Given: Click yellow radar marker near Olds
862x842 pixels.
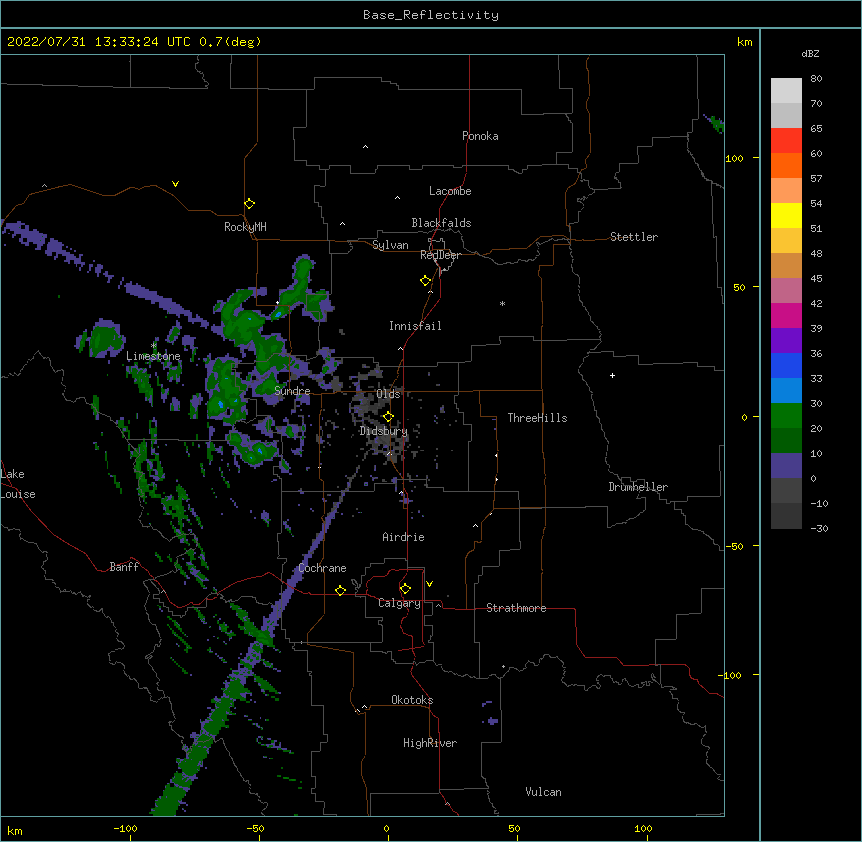Looking at the screenshot, I should [388, 417].
